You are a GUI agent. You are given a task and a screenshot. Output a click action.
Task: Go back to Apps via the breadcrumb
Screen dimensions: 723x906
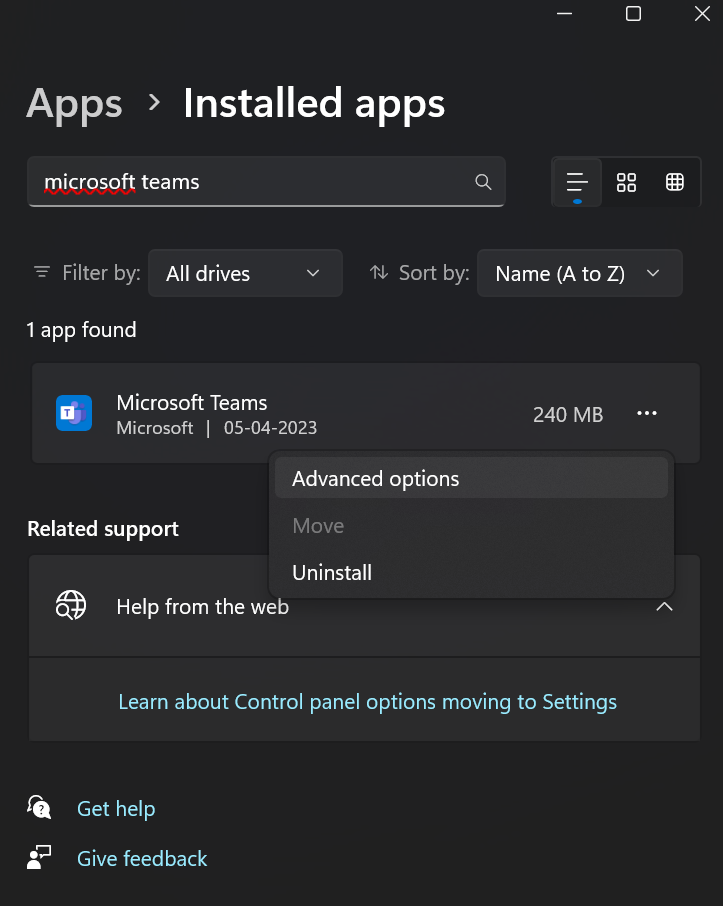click(x=74, y=104)
